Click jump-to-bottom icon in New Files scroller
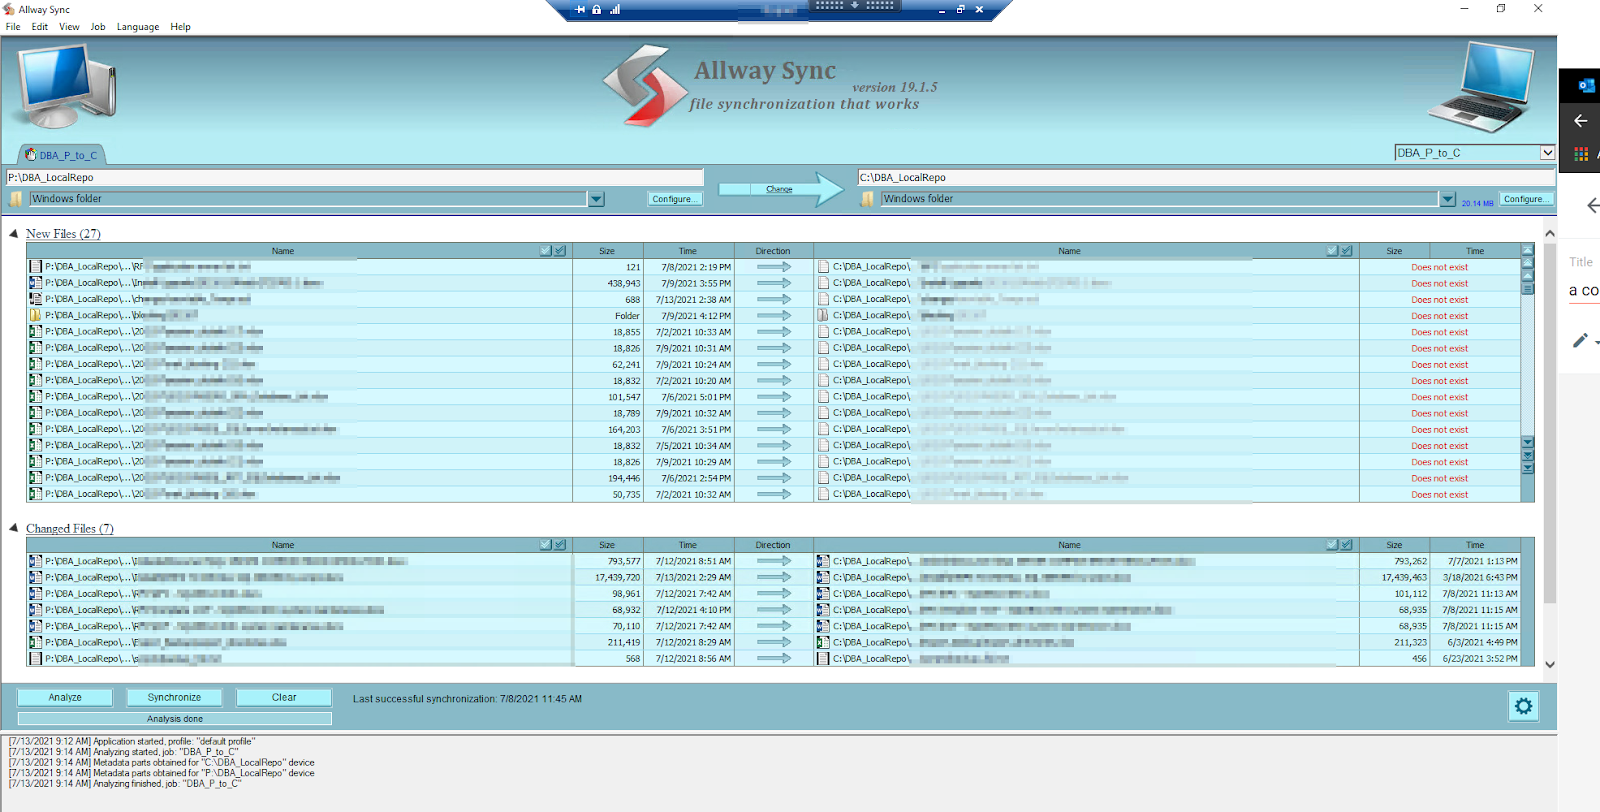Screen dimensions: 1600x812 tap(1528, 467)
